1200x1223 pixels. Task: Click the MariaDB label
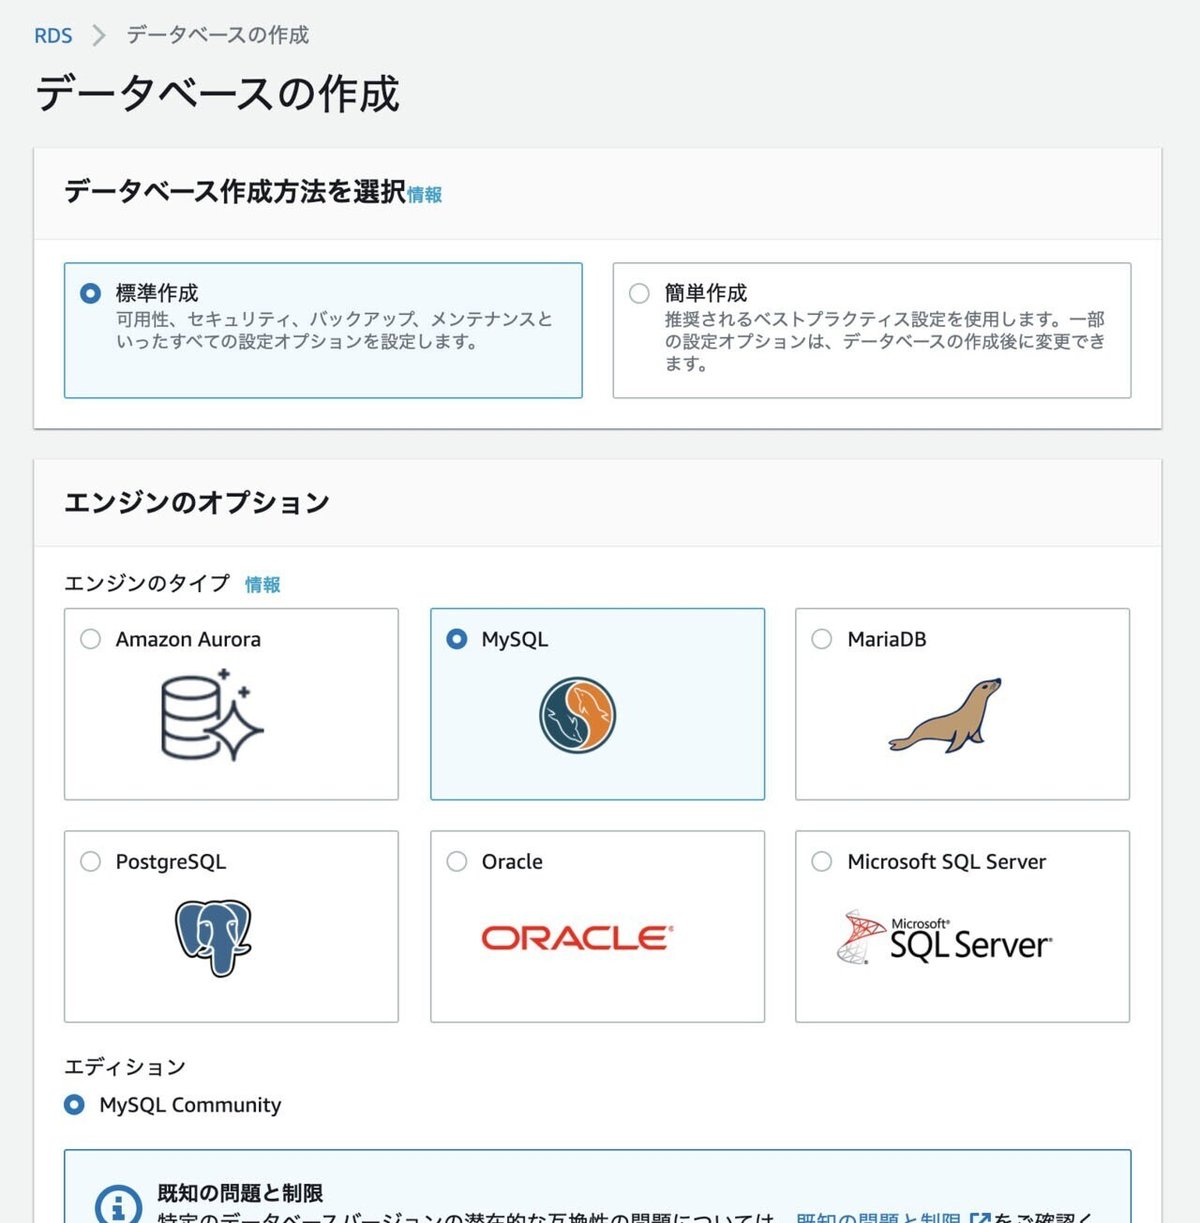coord(887,639)
